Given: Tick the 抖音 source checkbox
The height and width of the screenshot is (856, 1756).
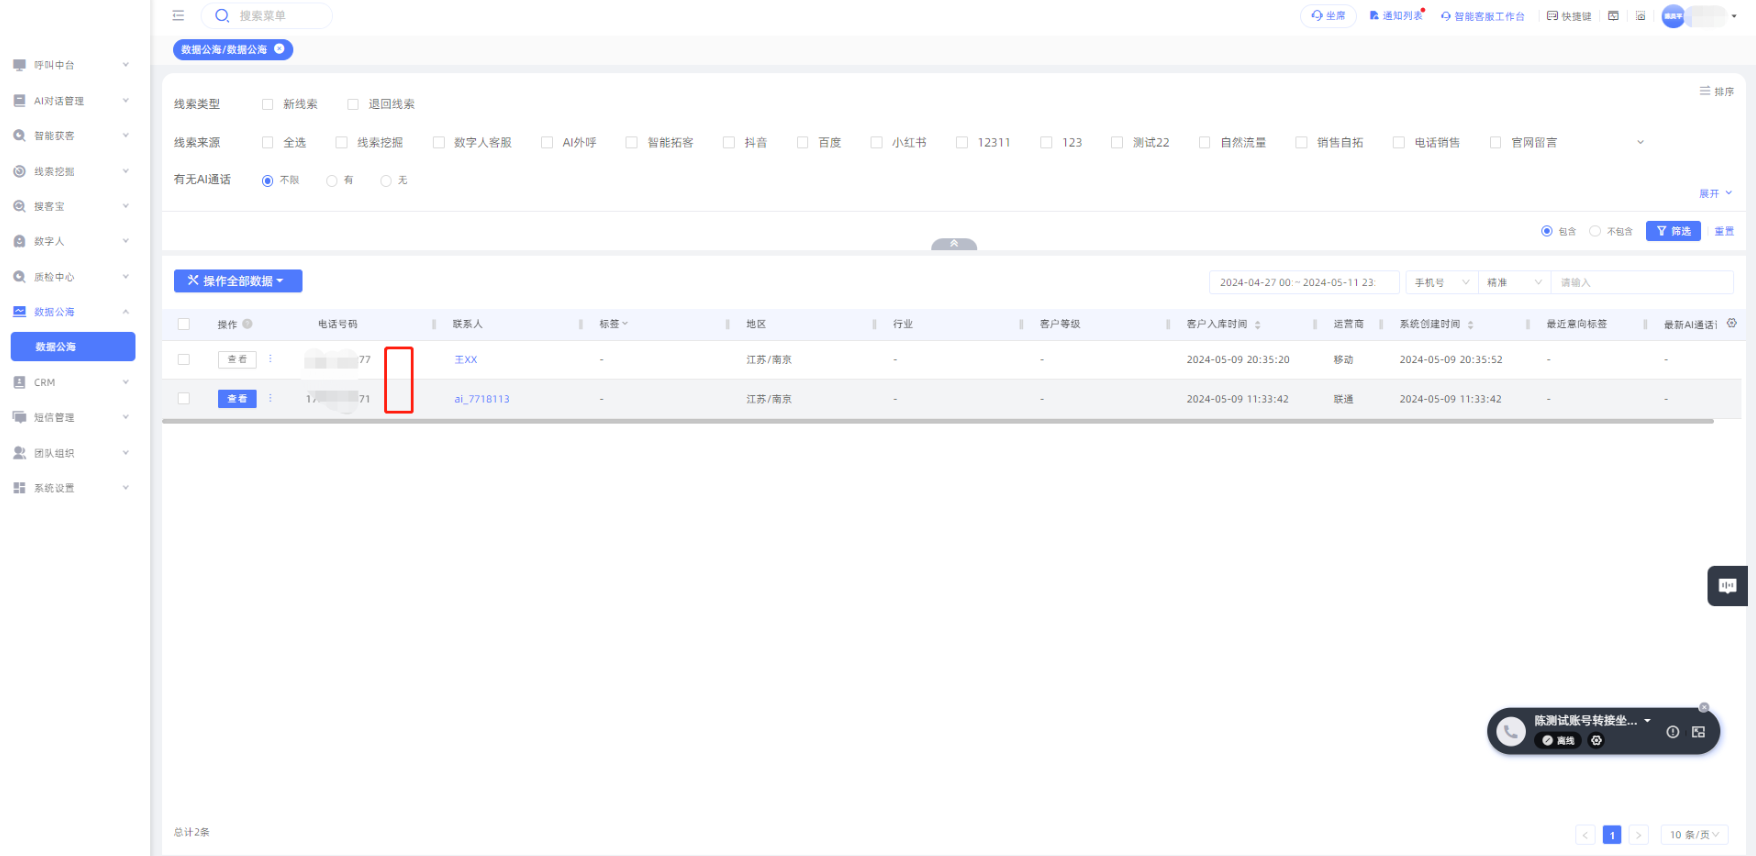Looking at the screenshot, I should click(729, 143).
